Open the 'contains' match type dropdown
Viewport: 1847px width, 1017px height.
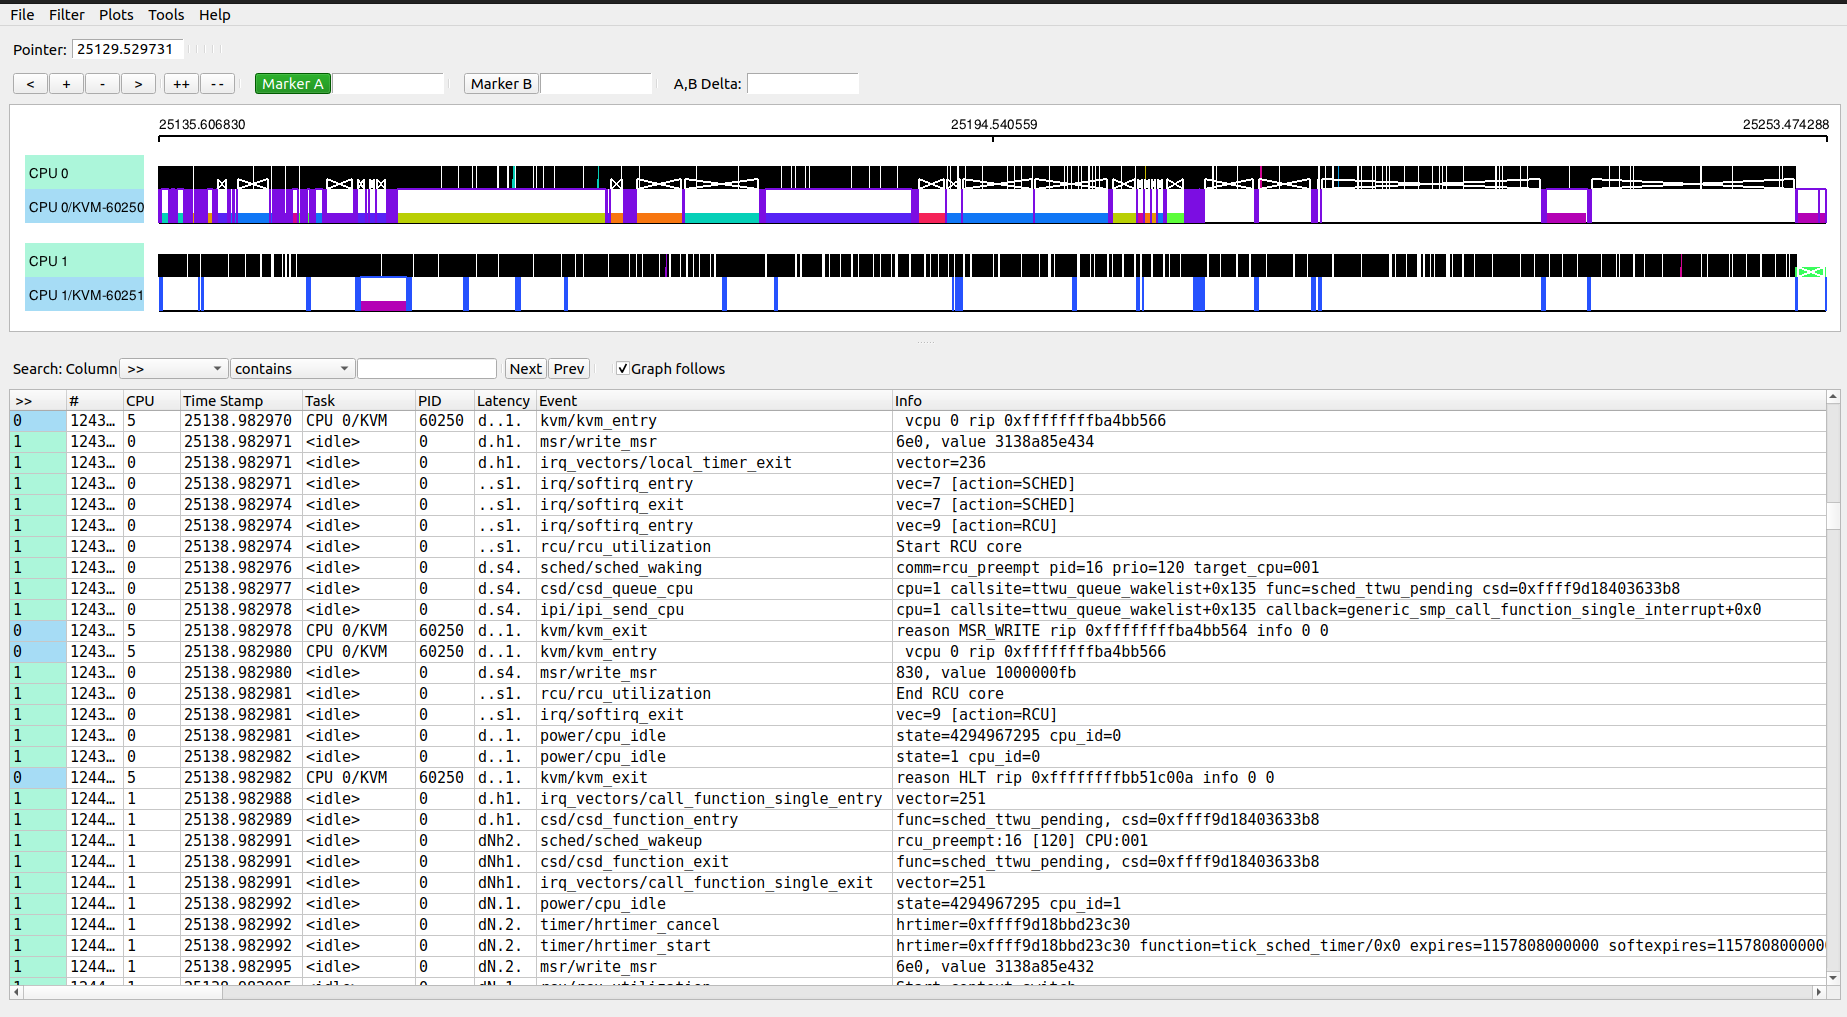tap(291, 369)
